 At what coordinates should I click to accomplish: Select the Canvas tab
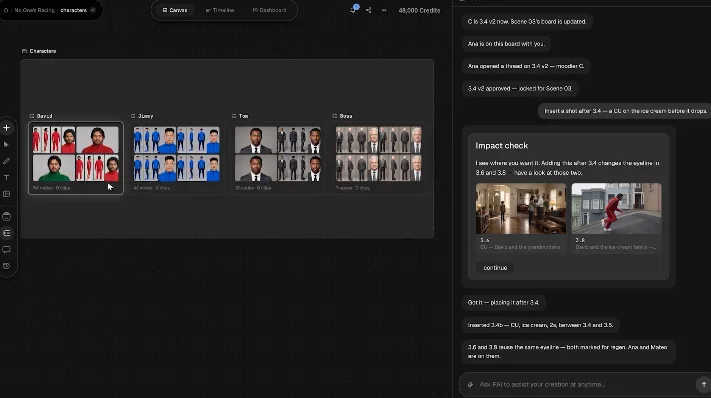(x=175, y=10)
